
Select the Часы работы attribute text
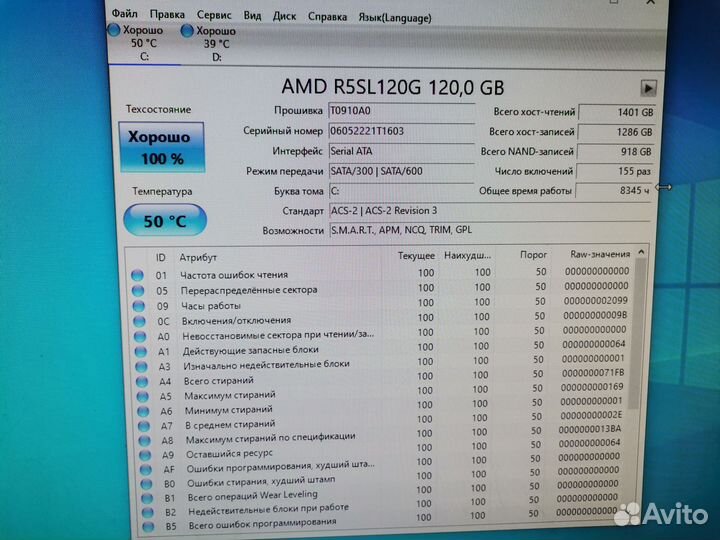pos(211,306)
